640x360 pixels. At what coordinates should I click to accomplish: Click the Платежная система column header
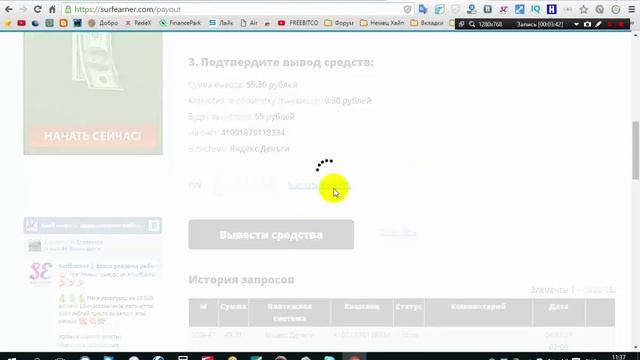pyautogui.click(x=289, y=312)
